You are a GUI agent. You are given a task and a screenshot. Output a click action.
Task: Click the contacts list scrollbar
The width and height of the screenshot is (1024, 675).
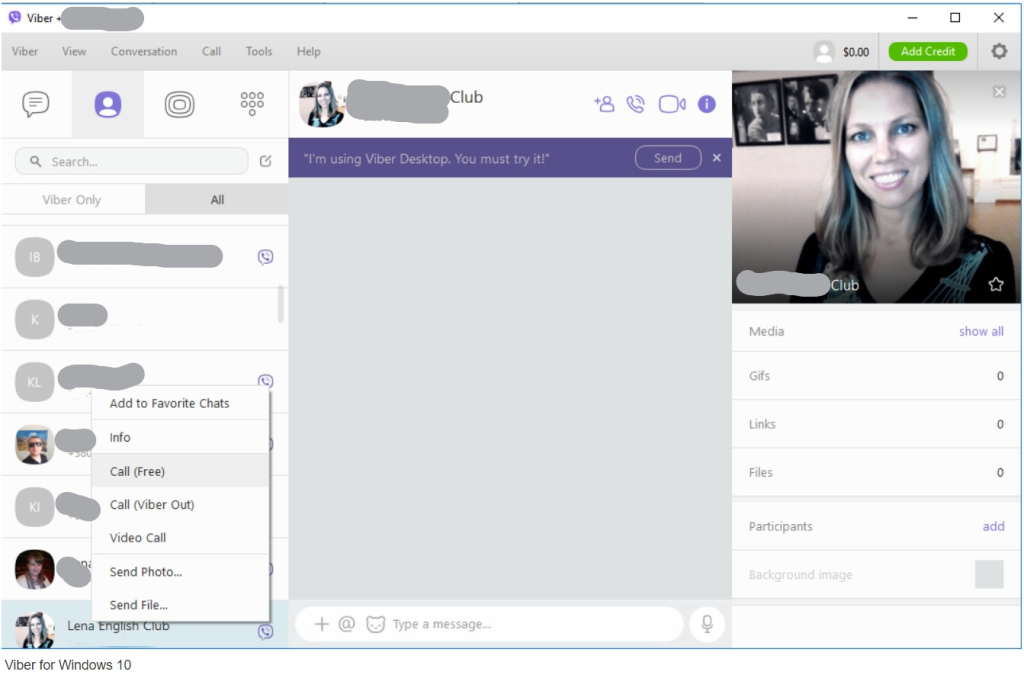tap(281, 304)
